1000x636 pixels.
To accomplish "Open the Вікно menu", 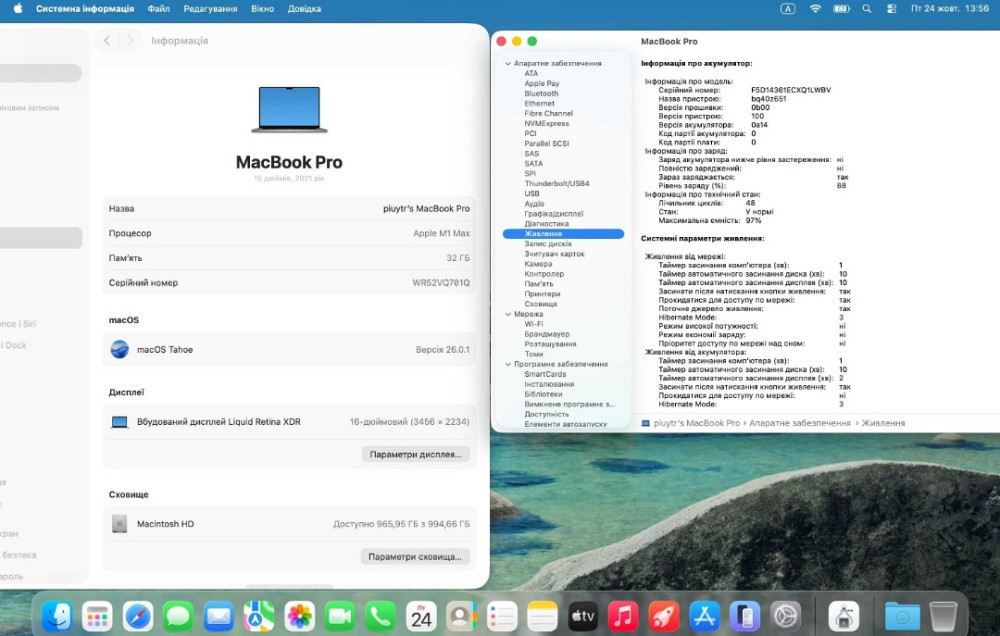I will pyautogui.click(x=262, y=8).
